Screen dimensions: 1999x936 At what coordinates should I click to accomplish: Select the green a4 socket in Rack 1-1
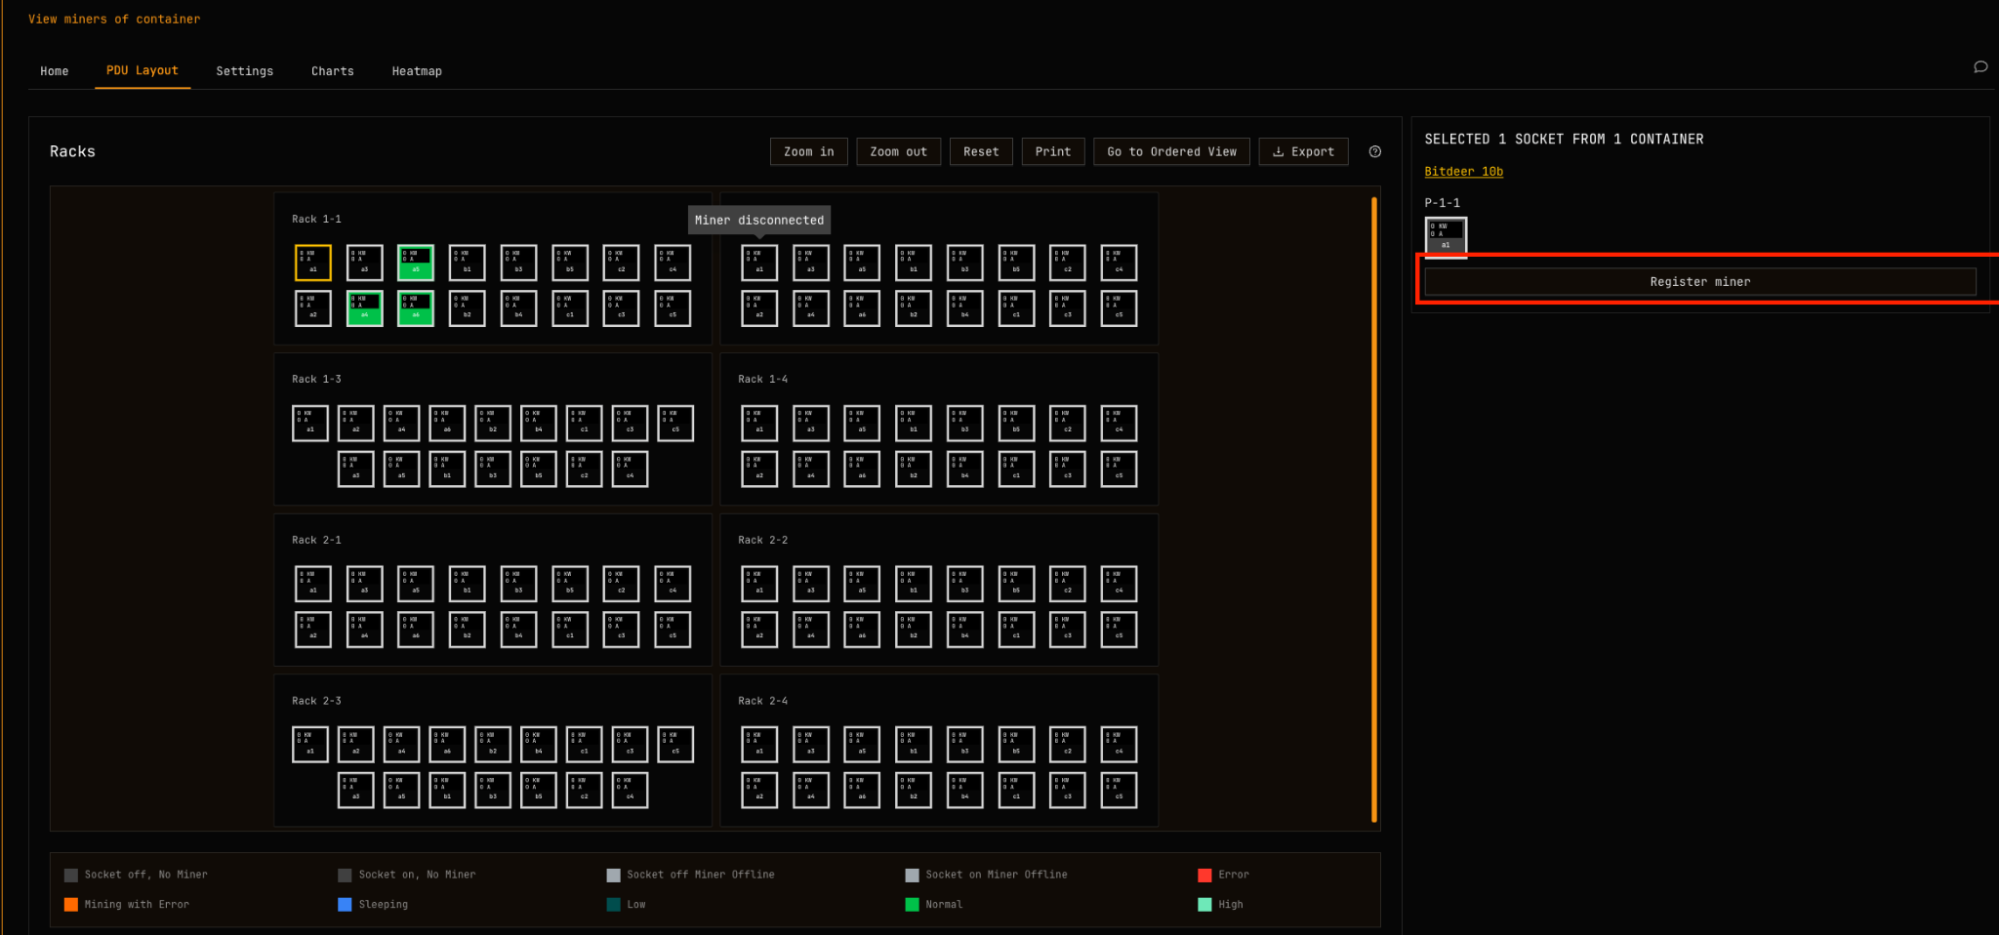click(364, 309)
